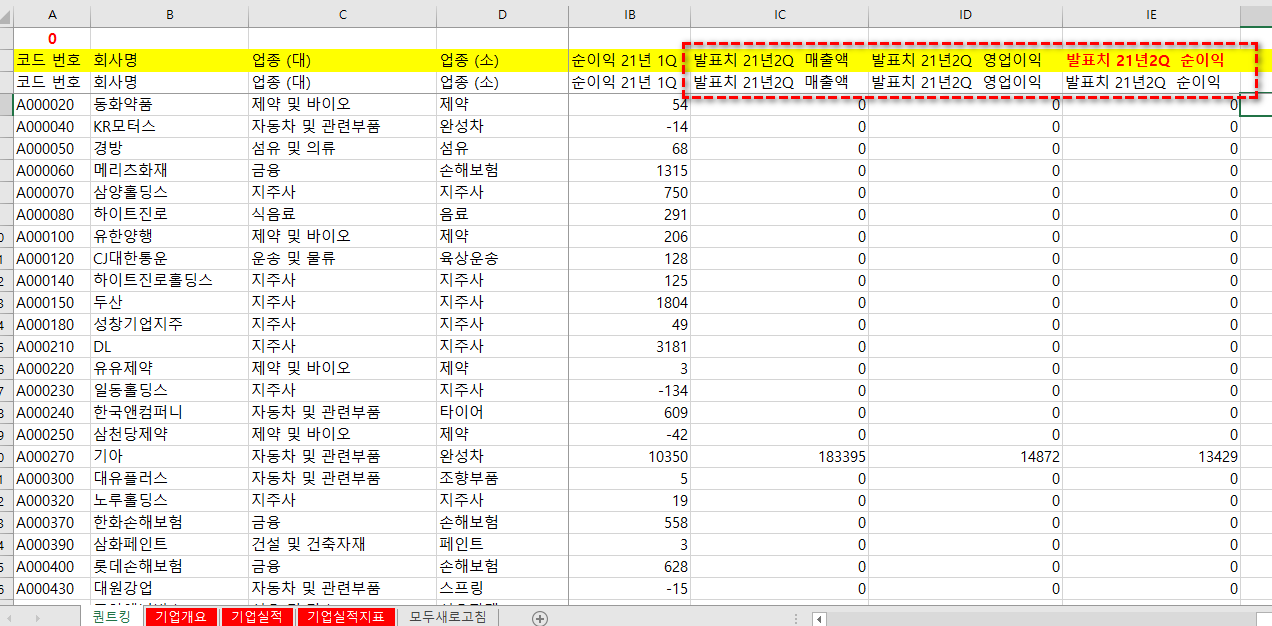
Task: Click operating profit value 14872
Action: tap(965, 456)
